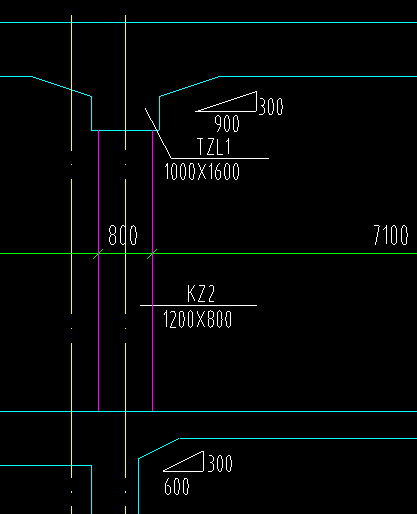The image size is (417, 514).
Task: Click the 1000X1600 beam size text
Action: point(202,172)
